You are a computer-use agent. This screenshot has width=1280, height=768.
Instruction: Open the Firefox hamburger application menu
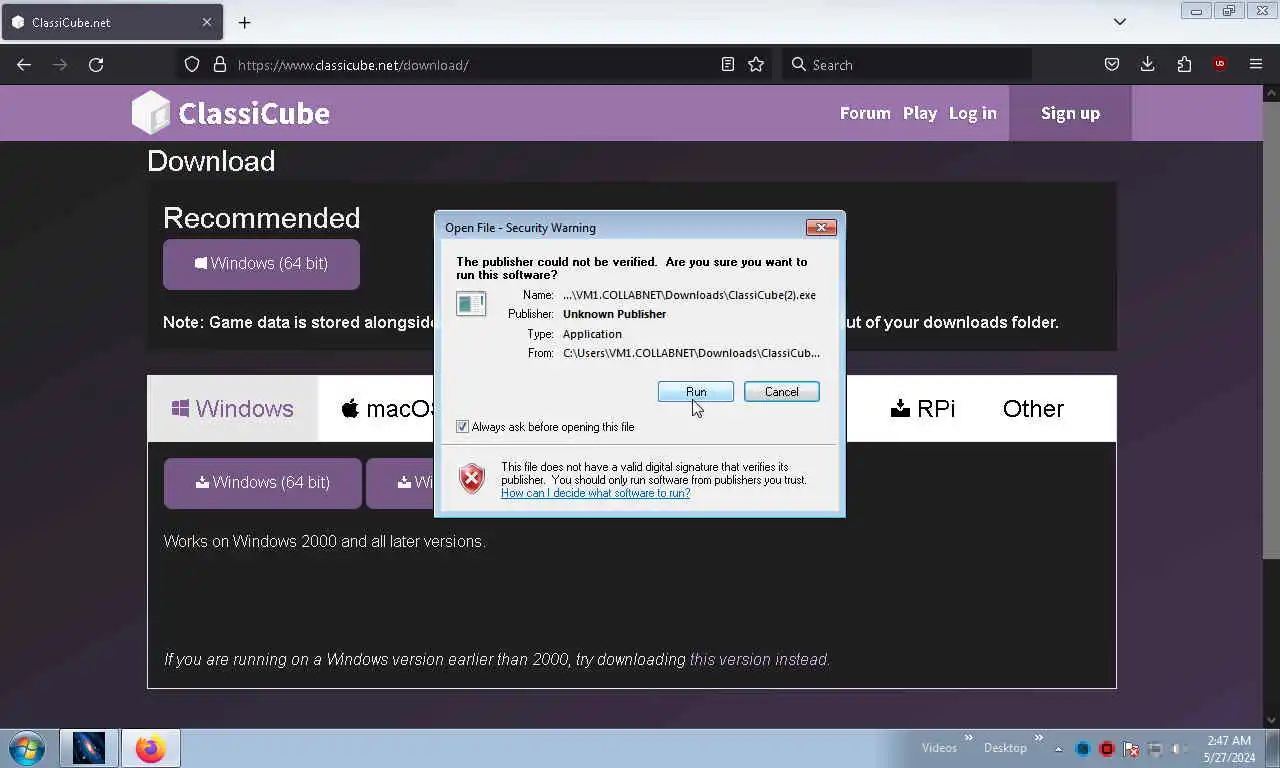pyautogui.click(x=1256, y=64)
